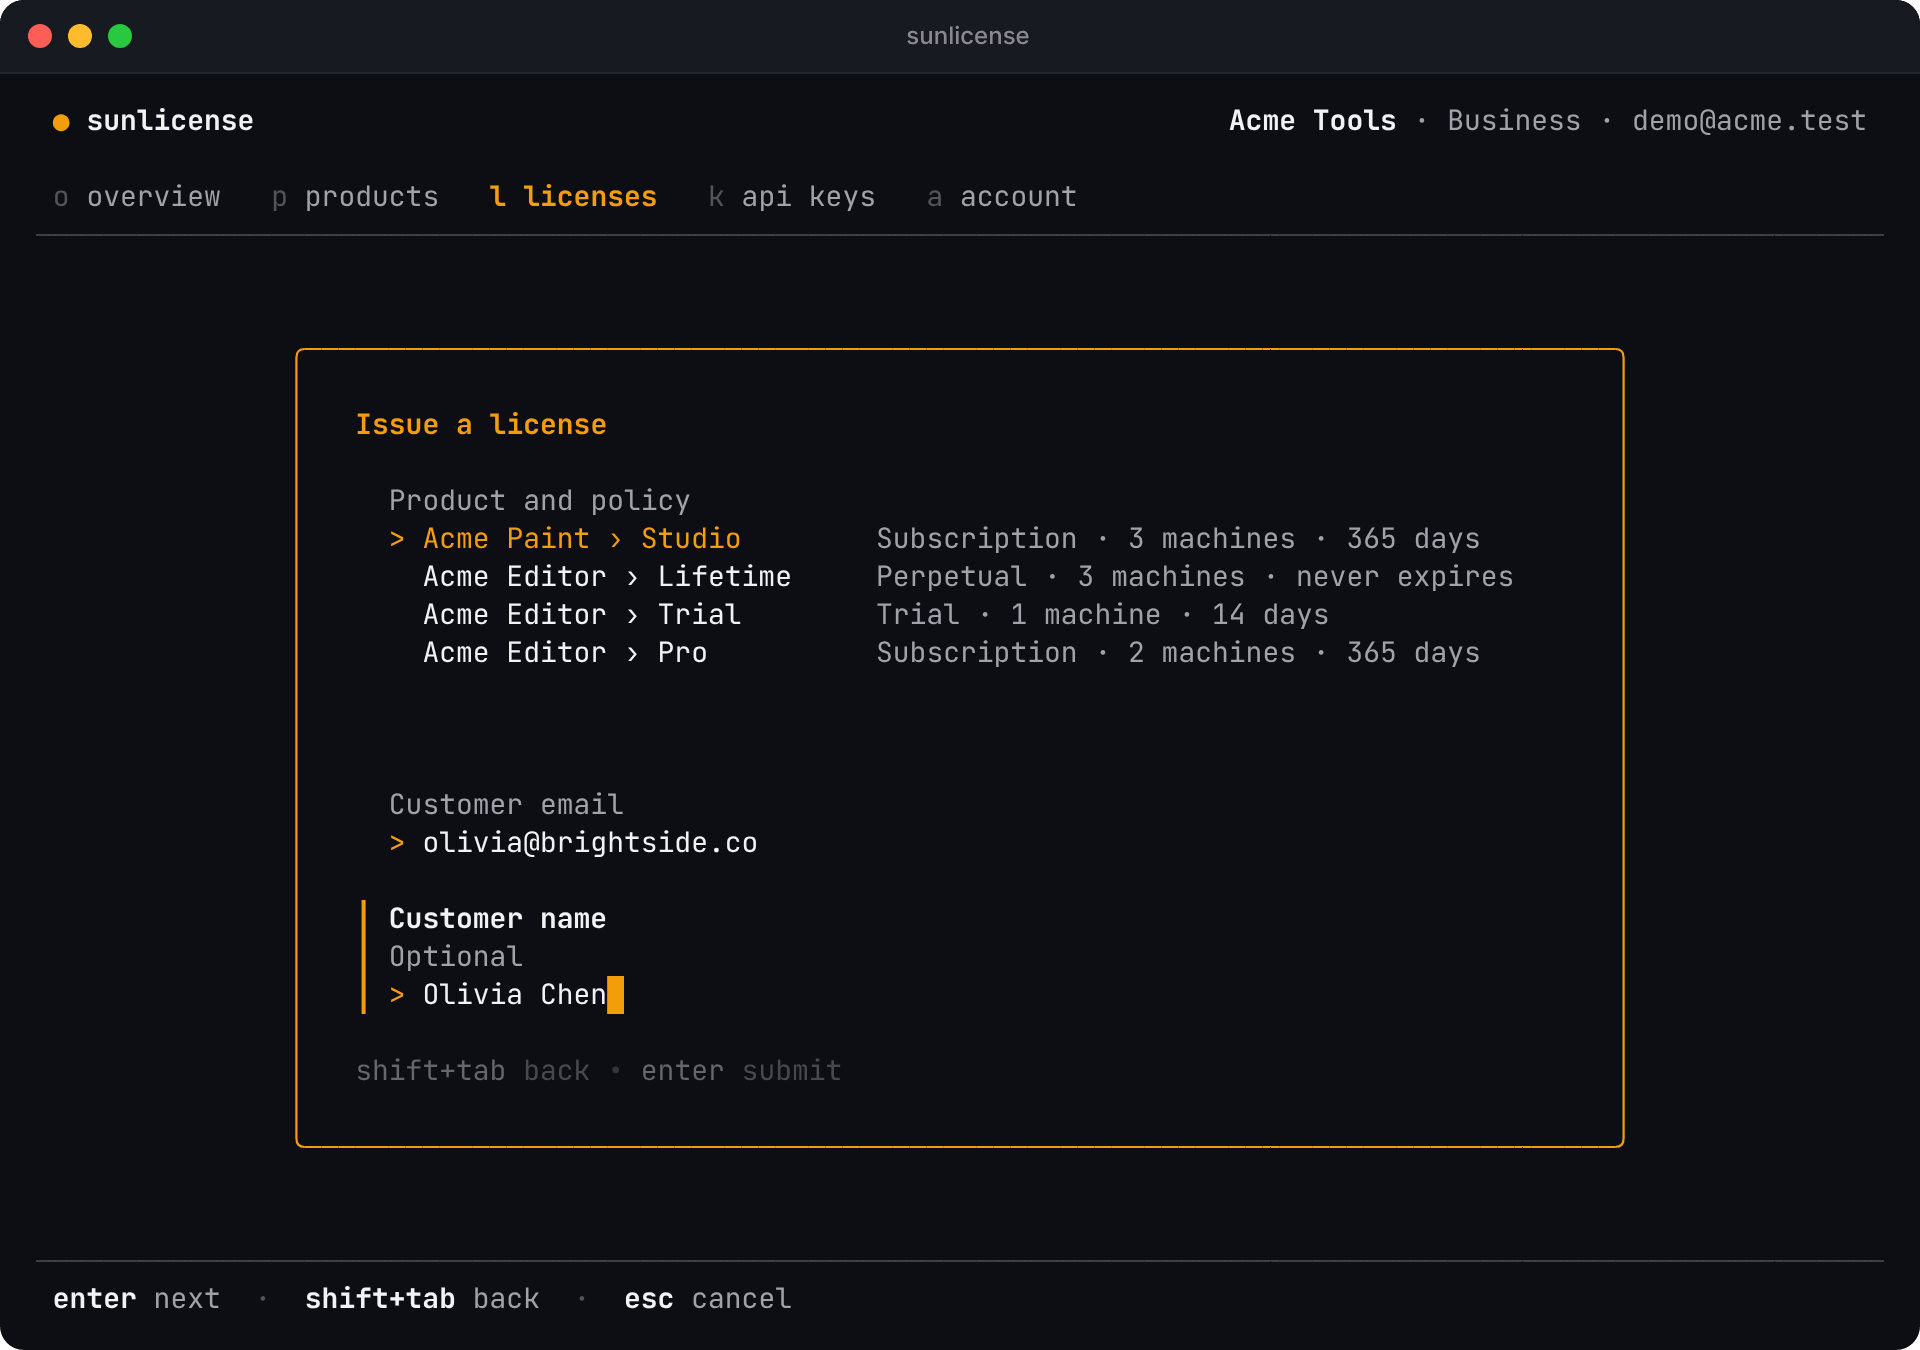Click 'Subscription · 3 machines · 365 days'
This screenshot has height=1350, width=1920.
[1178, 539]
